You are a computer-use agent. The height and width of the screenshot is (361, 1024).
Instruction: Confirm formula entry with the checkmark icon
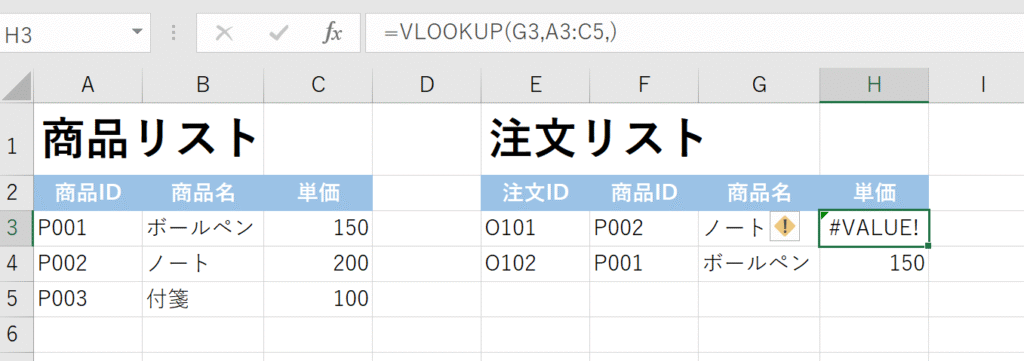[x=279, y=33]
